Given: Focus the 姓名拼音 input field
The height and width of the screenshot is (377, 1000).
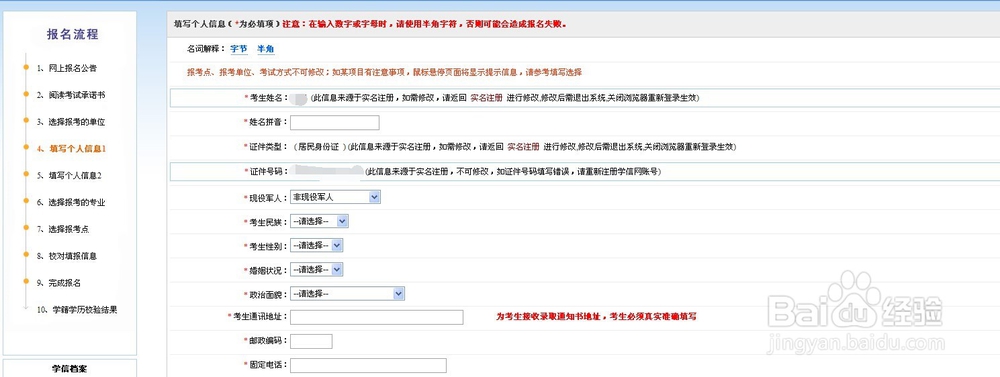Looking at the screenshot, I should click(x=335, y=122).
